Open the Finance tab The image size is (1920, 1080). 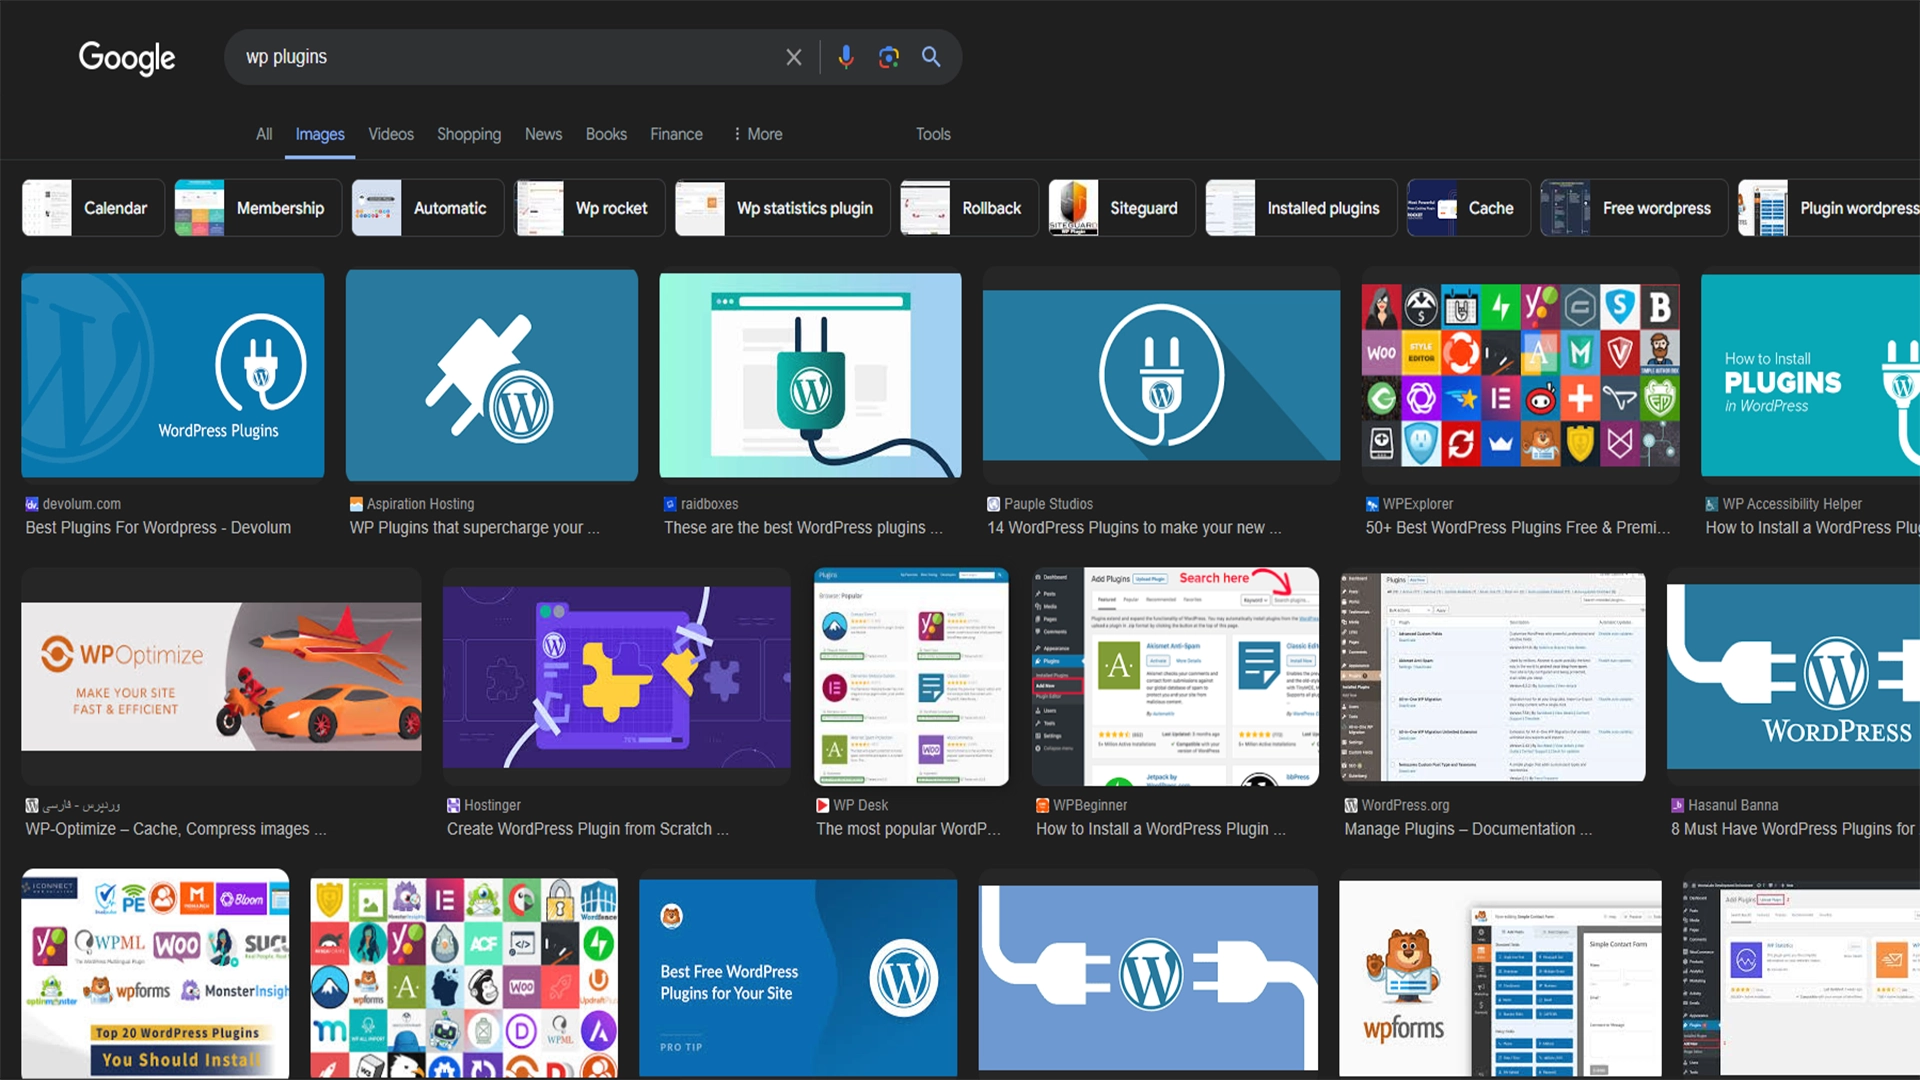click(677, 134)
